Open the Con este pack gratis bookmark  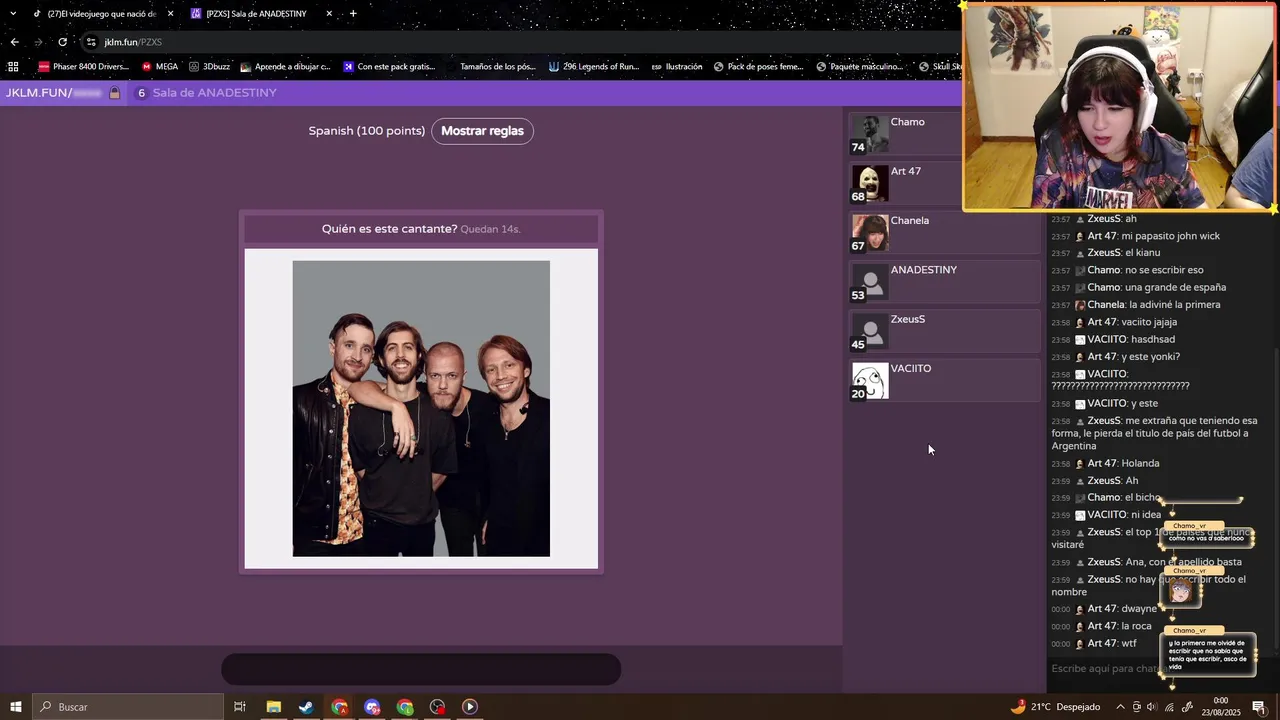point(389,67)
